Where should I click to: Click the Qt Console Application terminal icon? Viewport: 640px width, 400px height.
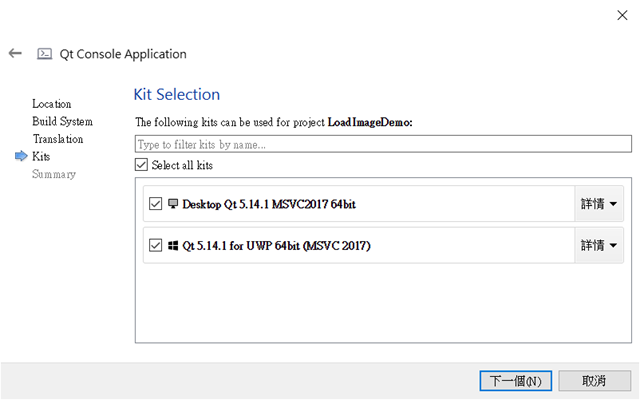44,54
